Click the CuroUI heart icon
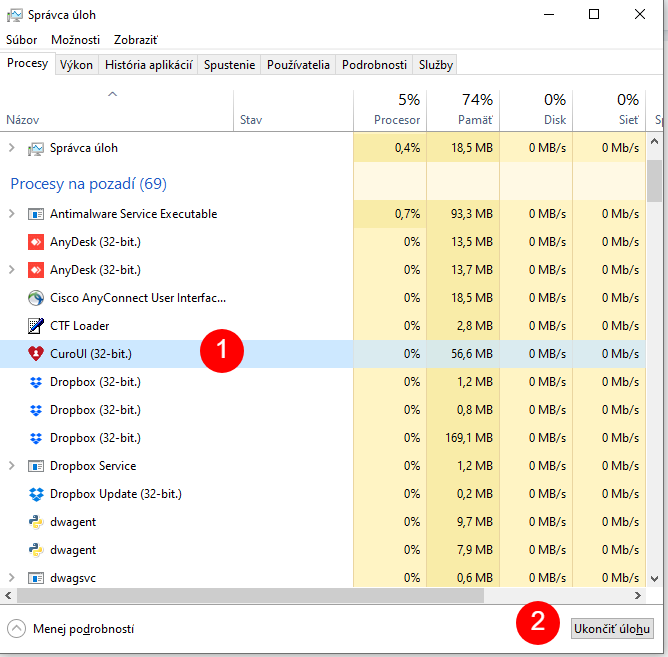 [36, 354]
